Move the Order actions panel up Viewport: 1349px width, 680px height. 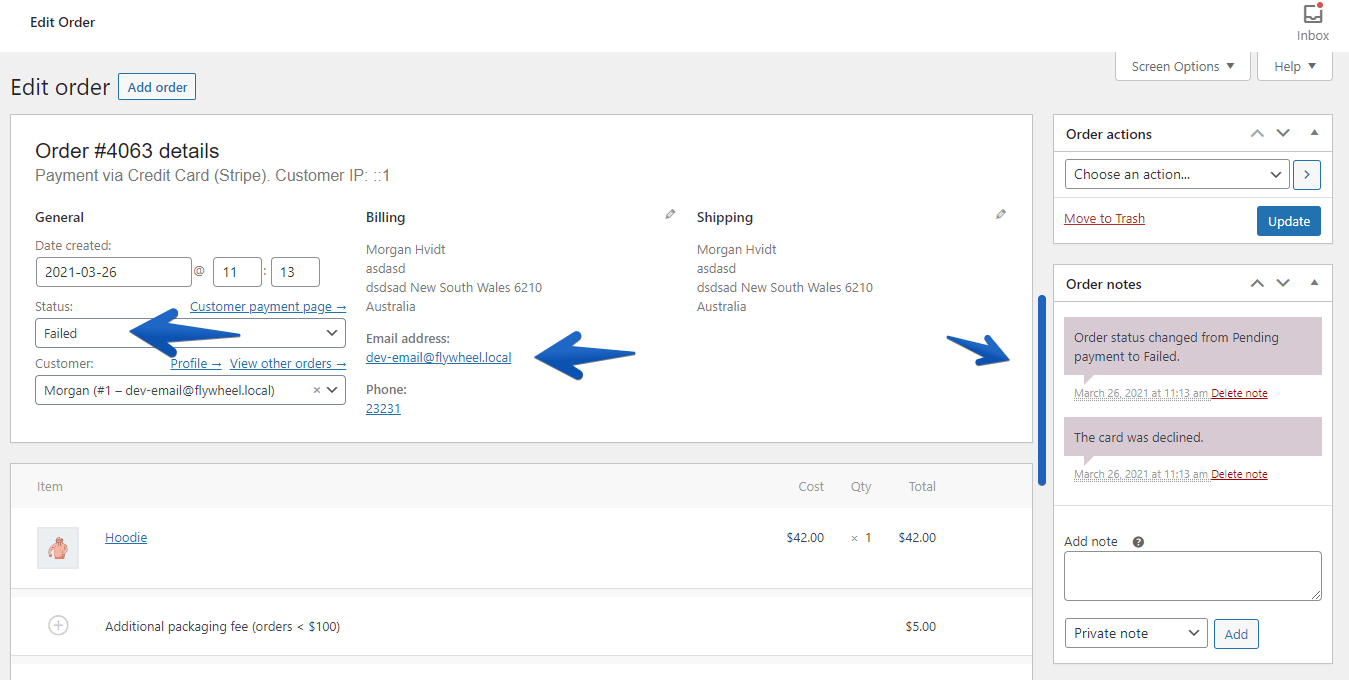pos(1257,133)
